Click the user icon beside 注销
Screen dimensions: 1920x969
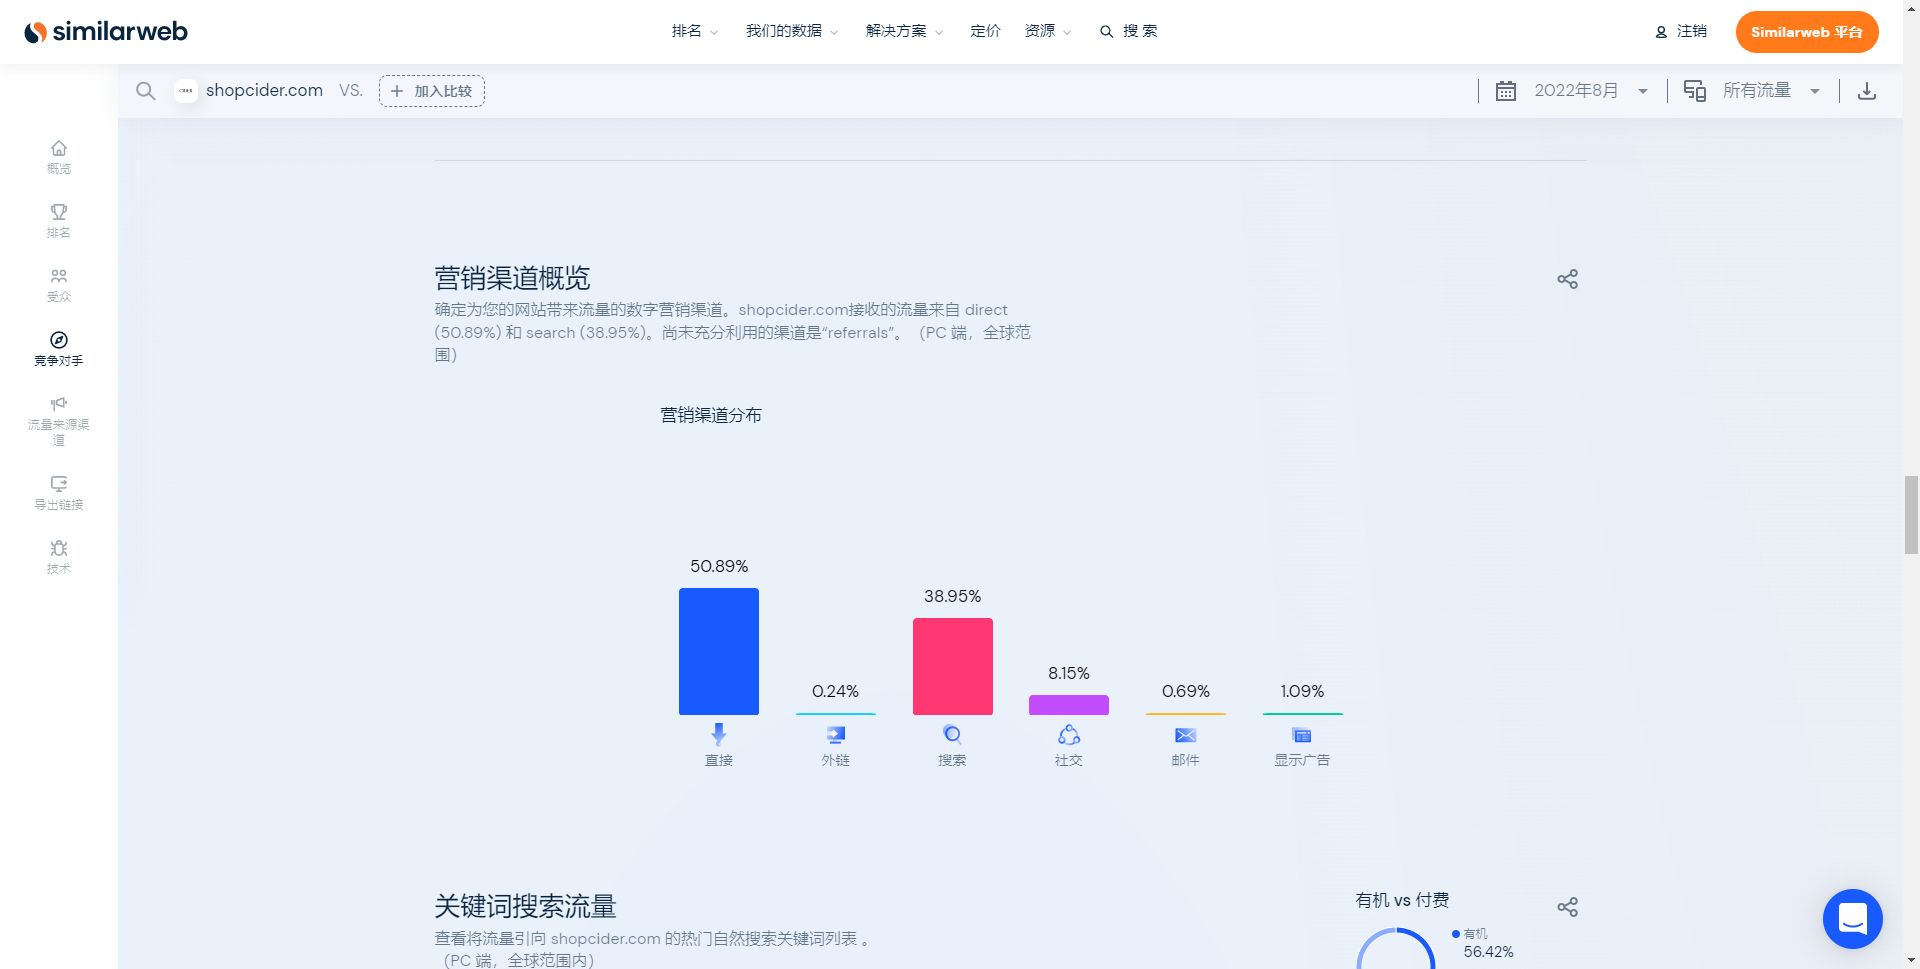[1661, 32]
